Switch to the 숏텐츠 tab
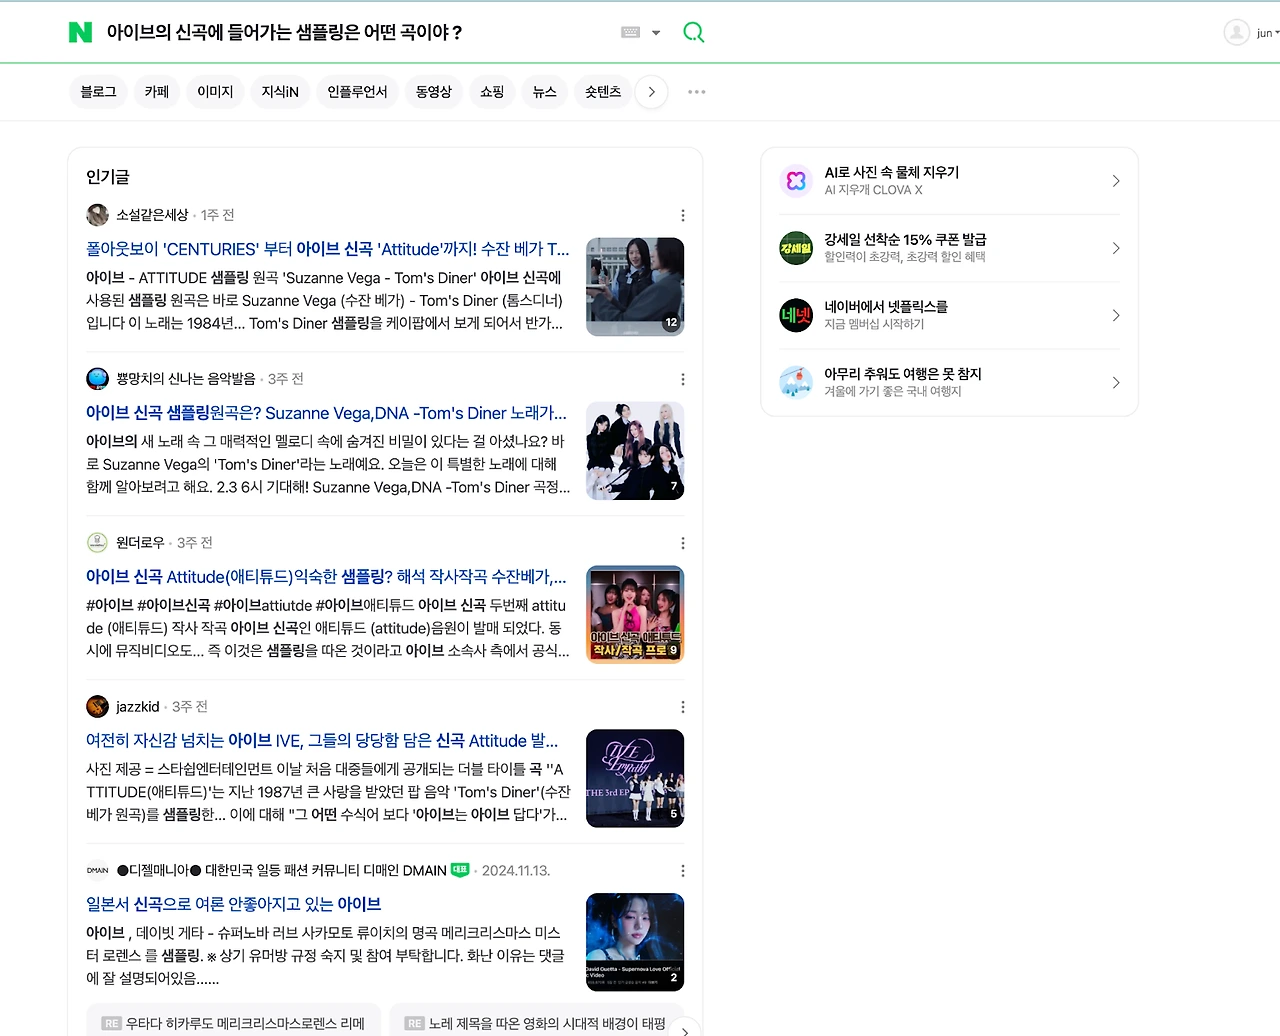This screenshot has width=1280, height=1036. [603, 92]
